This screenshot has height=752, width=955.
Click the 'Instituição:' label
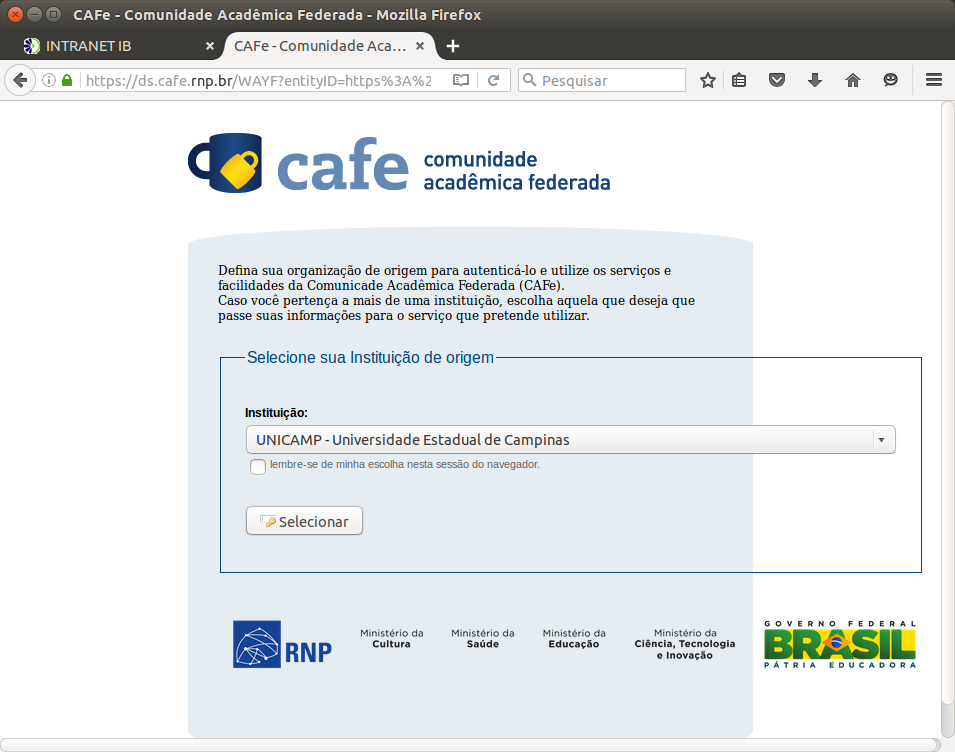(x=276, y=413)
